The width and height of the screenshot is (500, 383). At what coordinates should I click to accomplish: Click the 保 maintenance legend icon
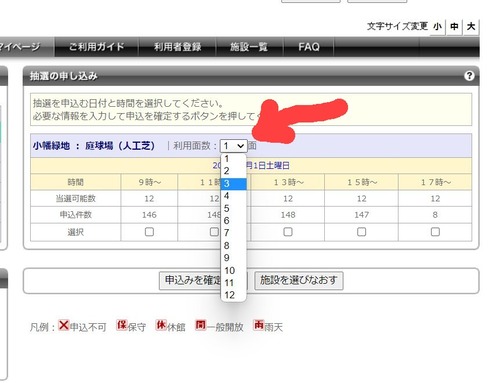122,325
